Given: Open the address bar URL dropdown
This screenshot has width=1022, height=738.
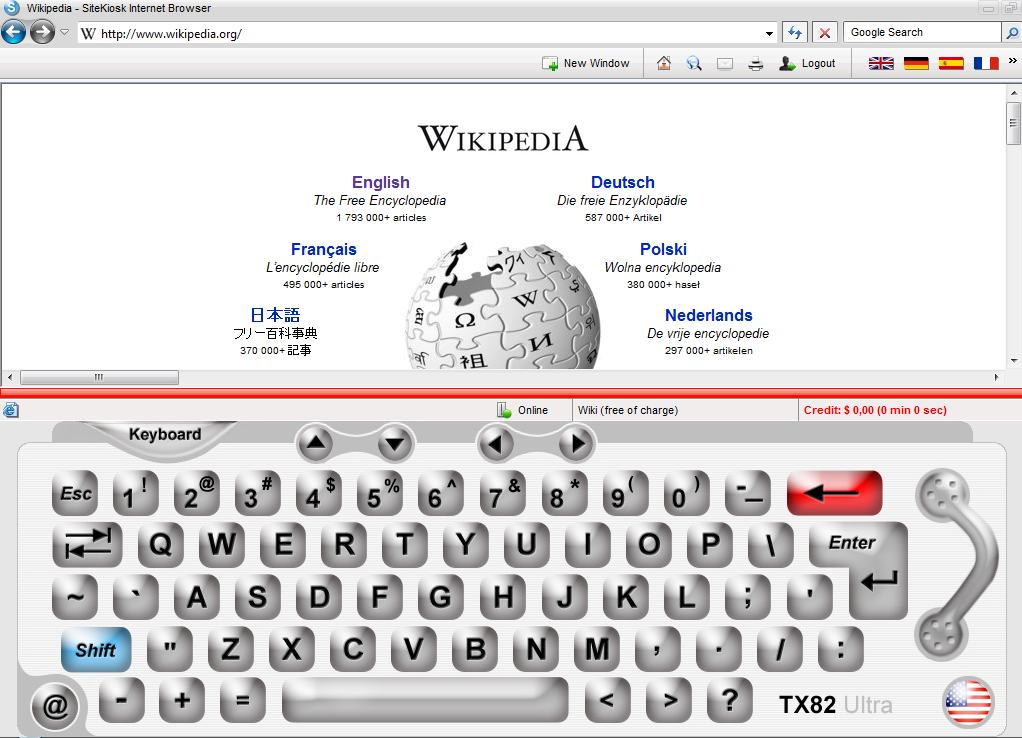Looking at the screenshot, I should pyautogui.click(x=768, y=33).
